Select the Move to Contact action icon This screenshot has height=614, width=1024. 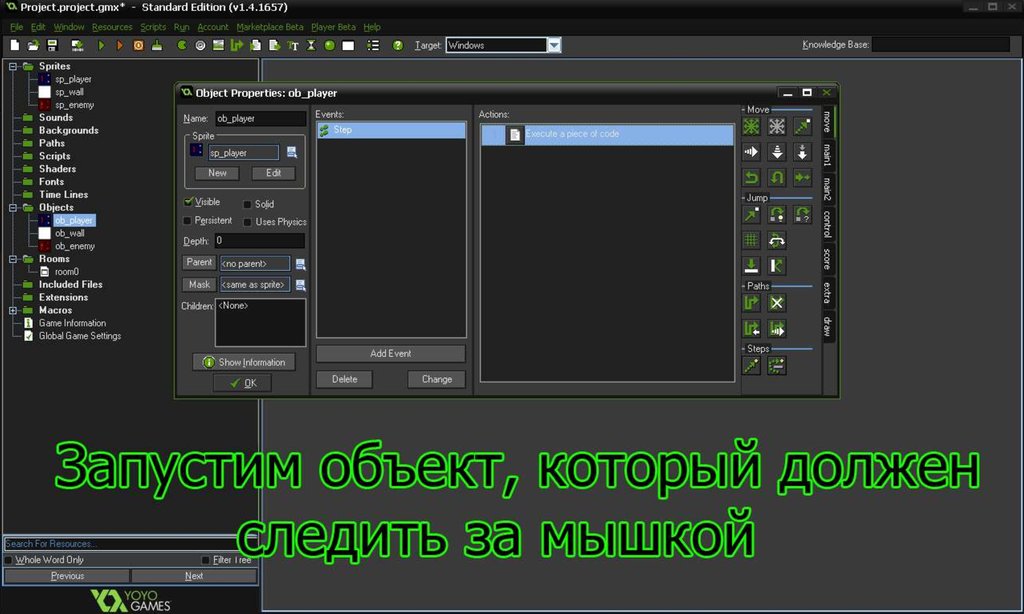click(751, 265)
